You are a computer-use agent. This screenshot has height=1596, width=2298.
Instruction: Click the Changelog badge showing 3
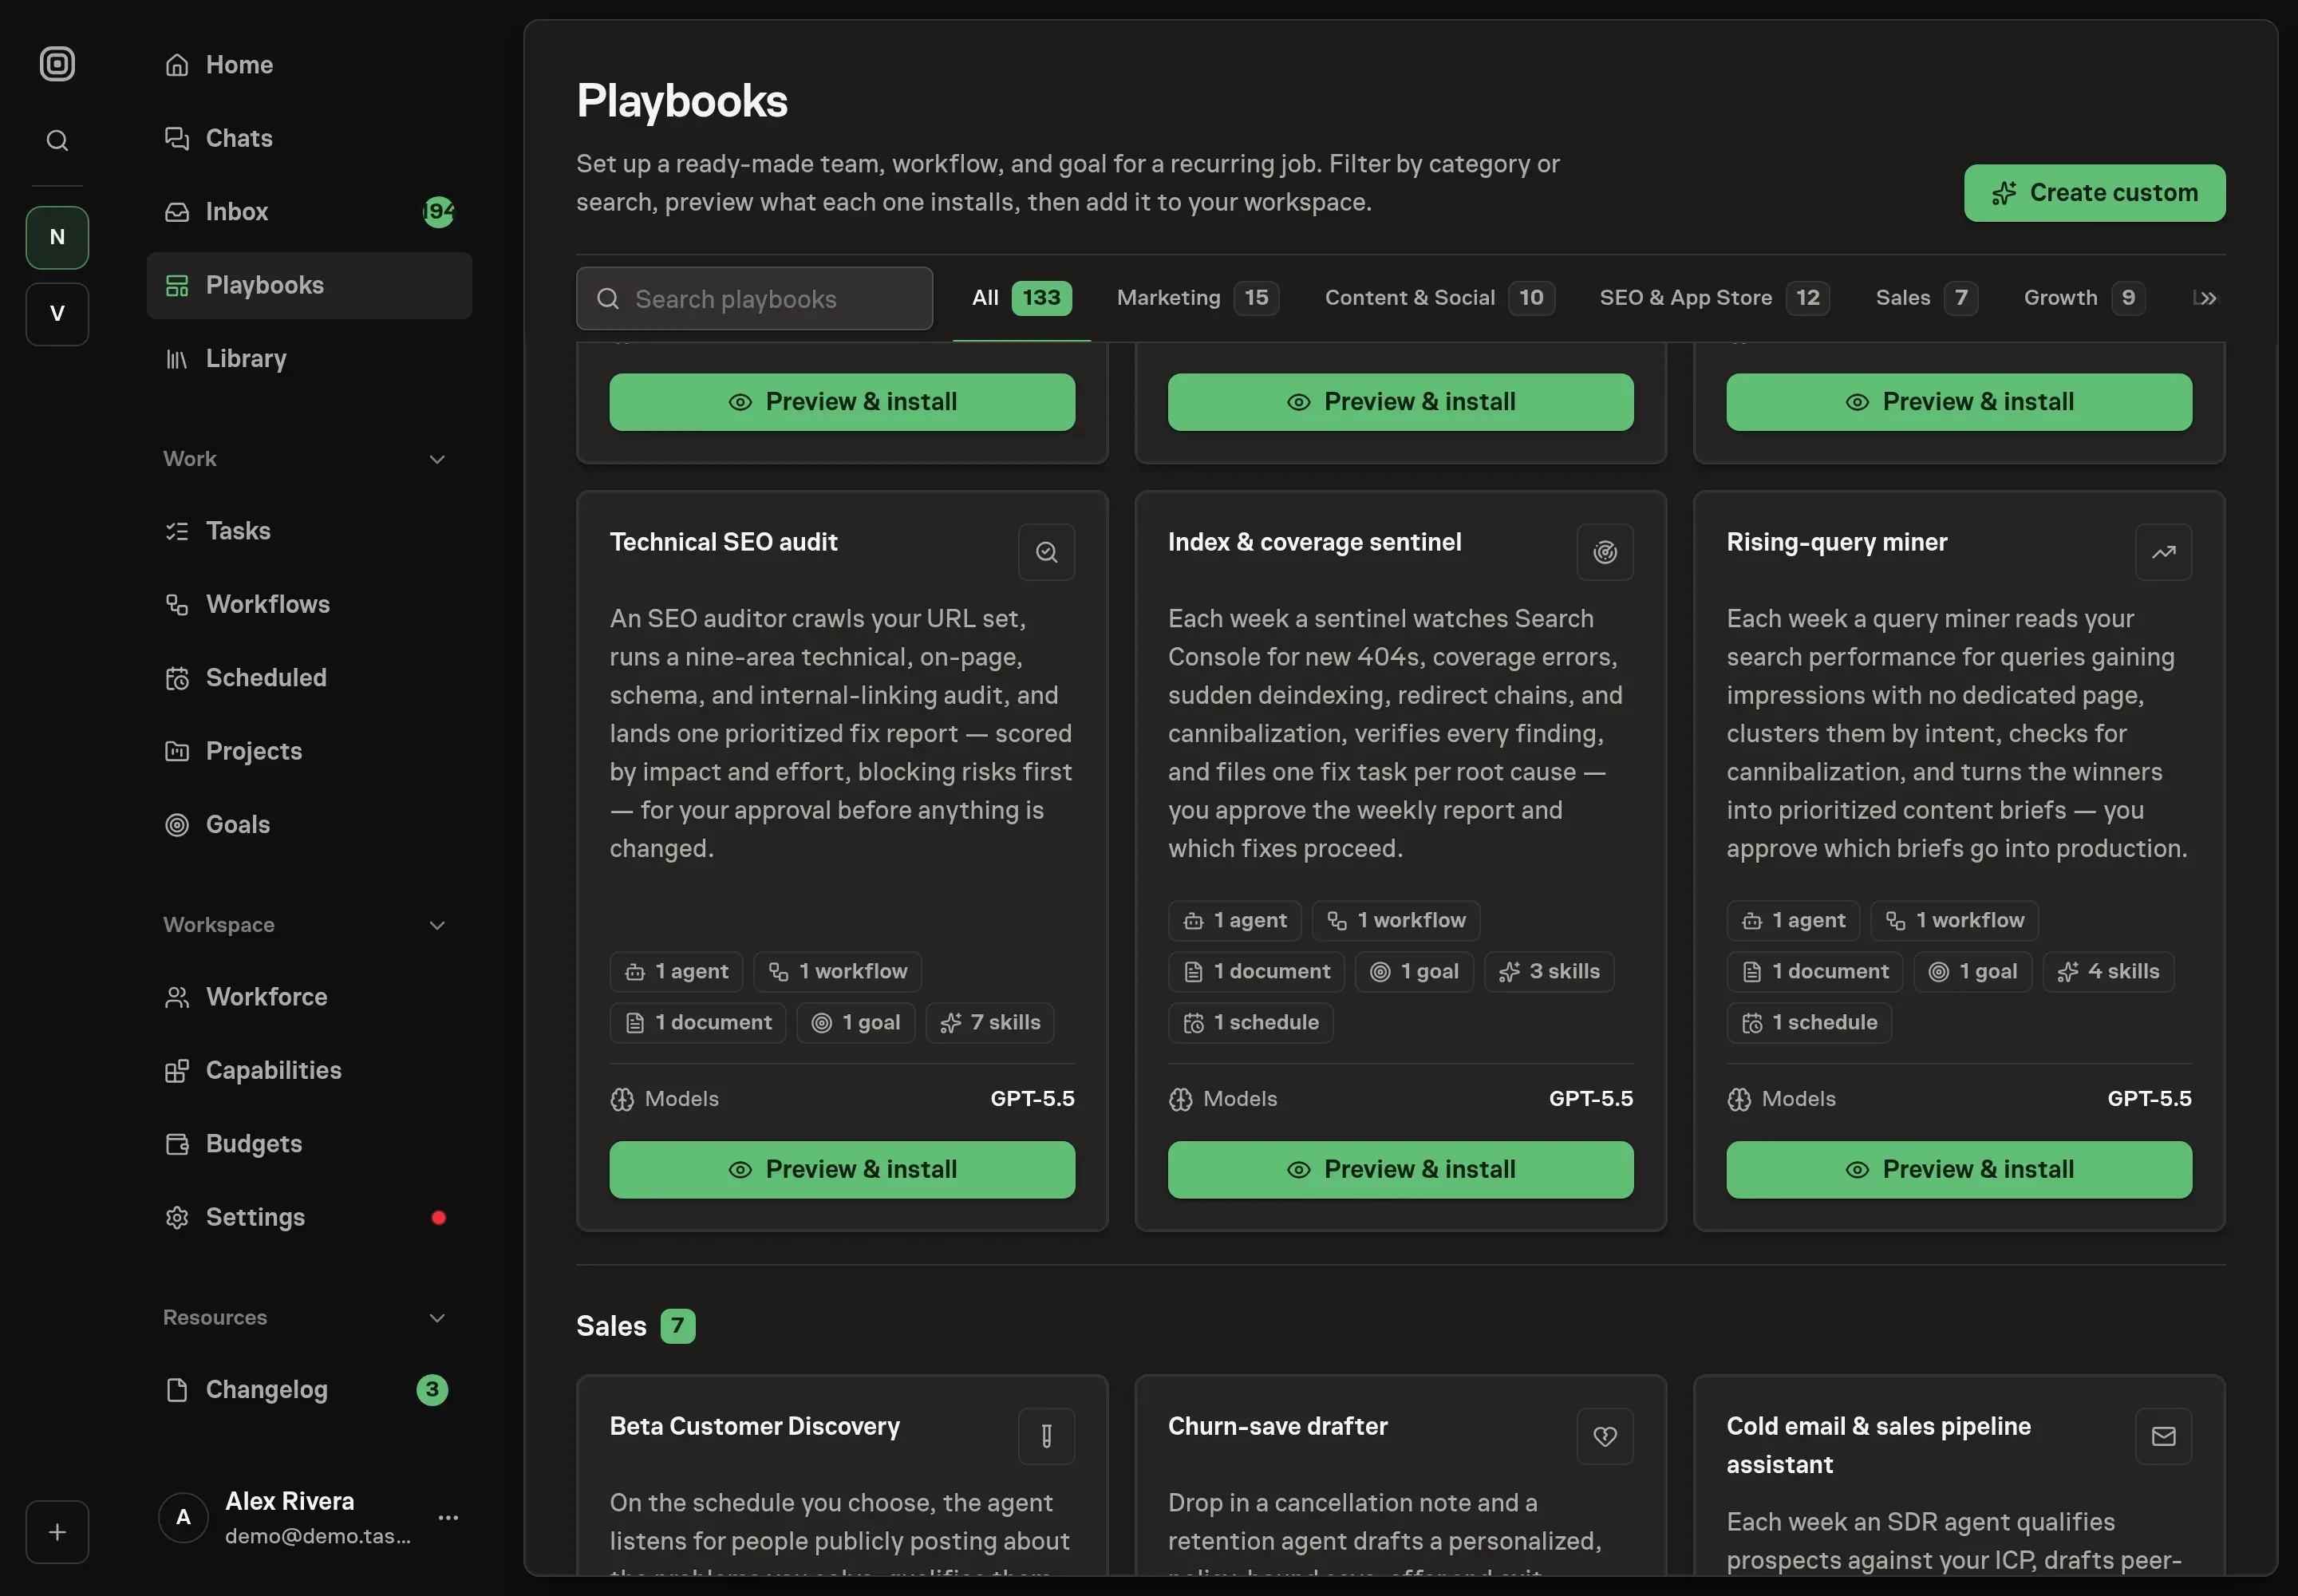(x=432, y=1390)
